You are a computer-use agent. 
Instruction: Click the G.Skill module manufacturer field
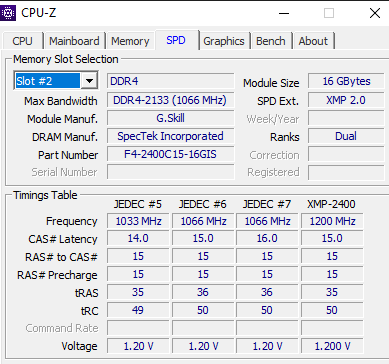[171, 118]
